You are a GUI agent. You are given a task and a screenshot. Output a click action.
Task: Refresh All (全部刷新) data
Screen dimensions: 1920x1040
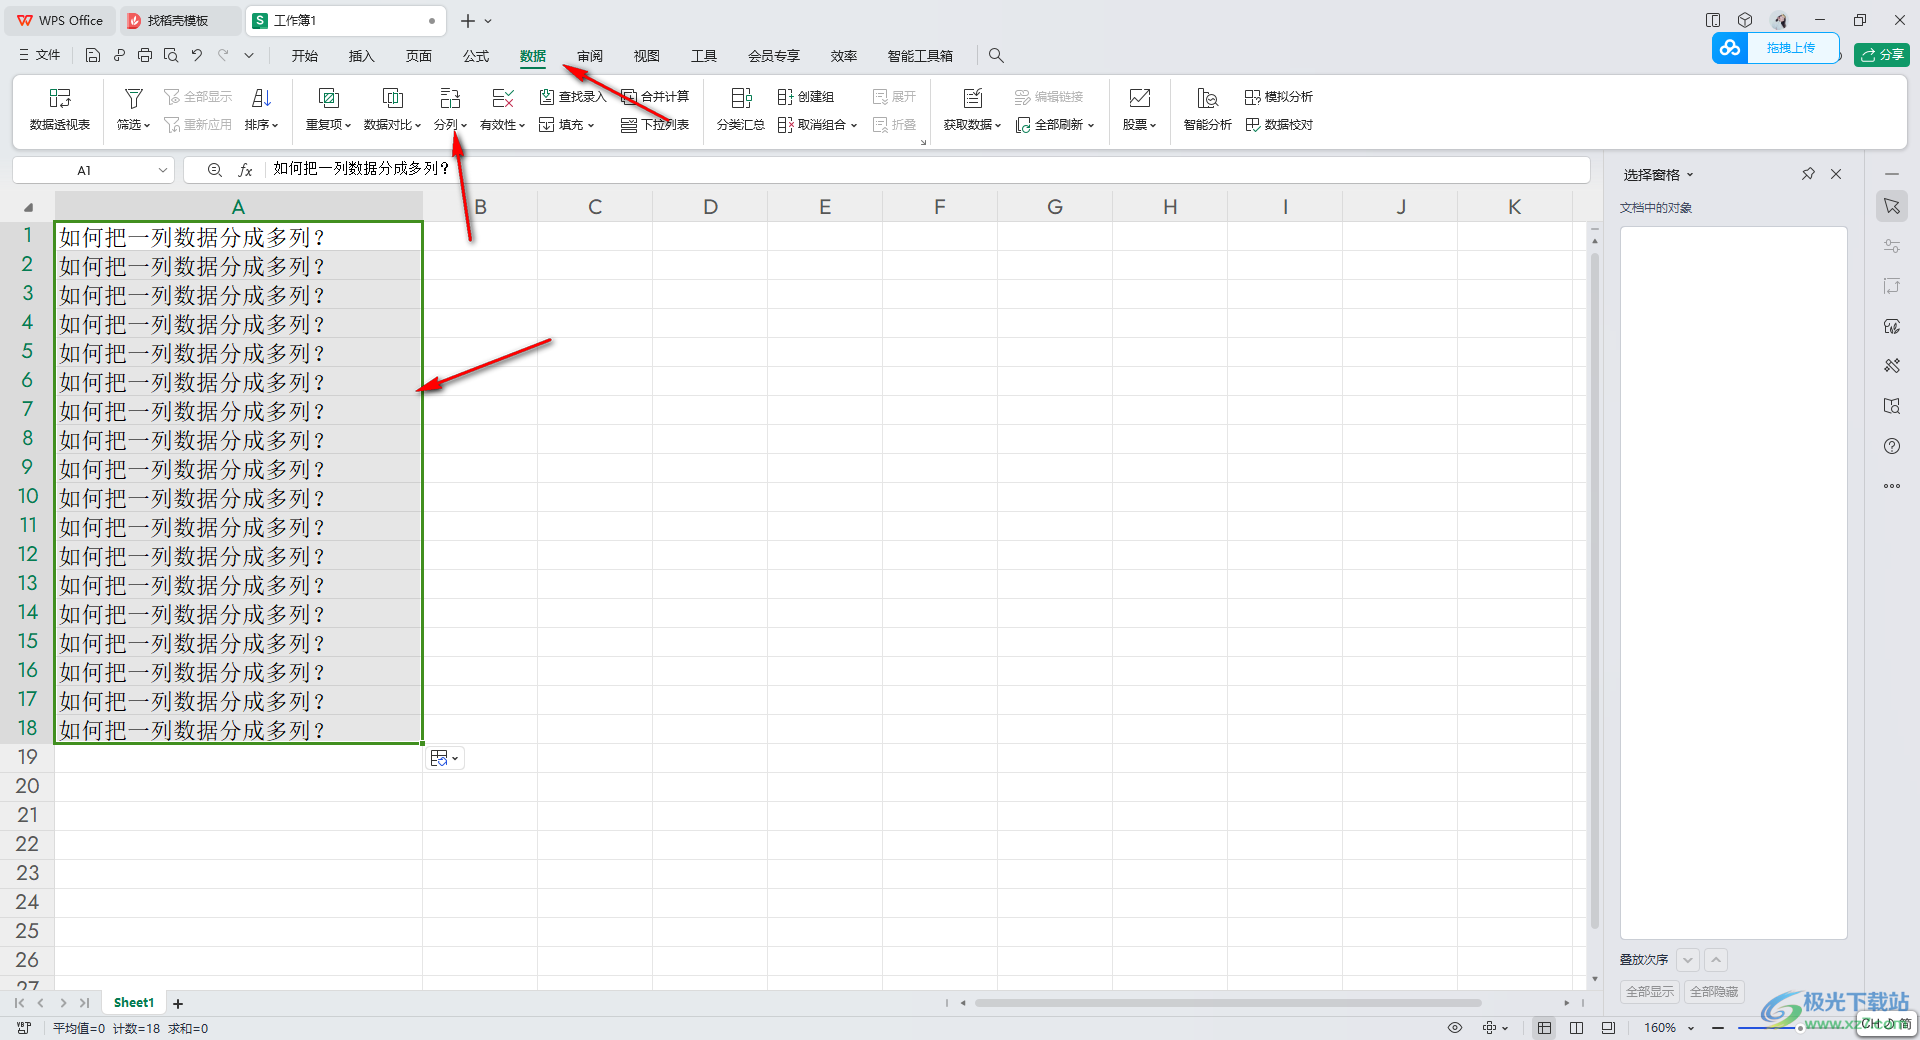[x=1055, y=124]
